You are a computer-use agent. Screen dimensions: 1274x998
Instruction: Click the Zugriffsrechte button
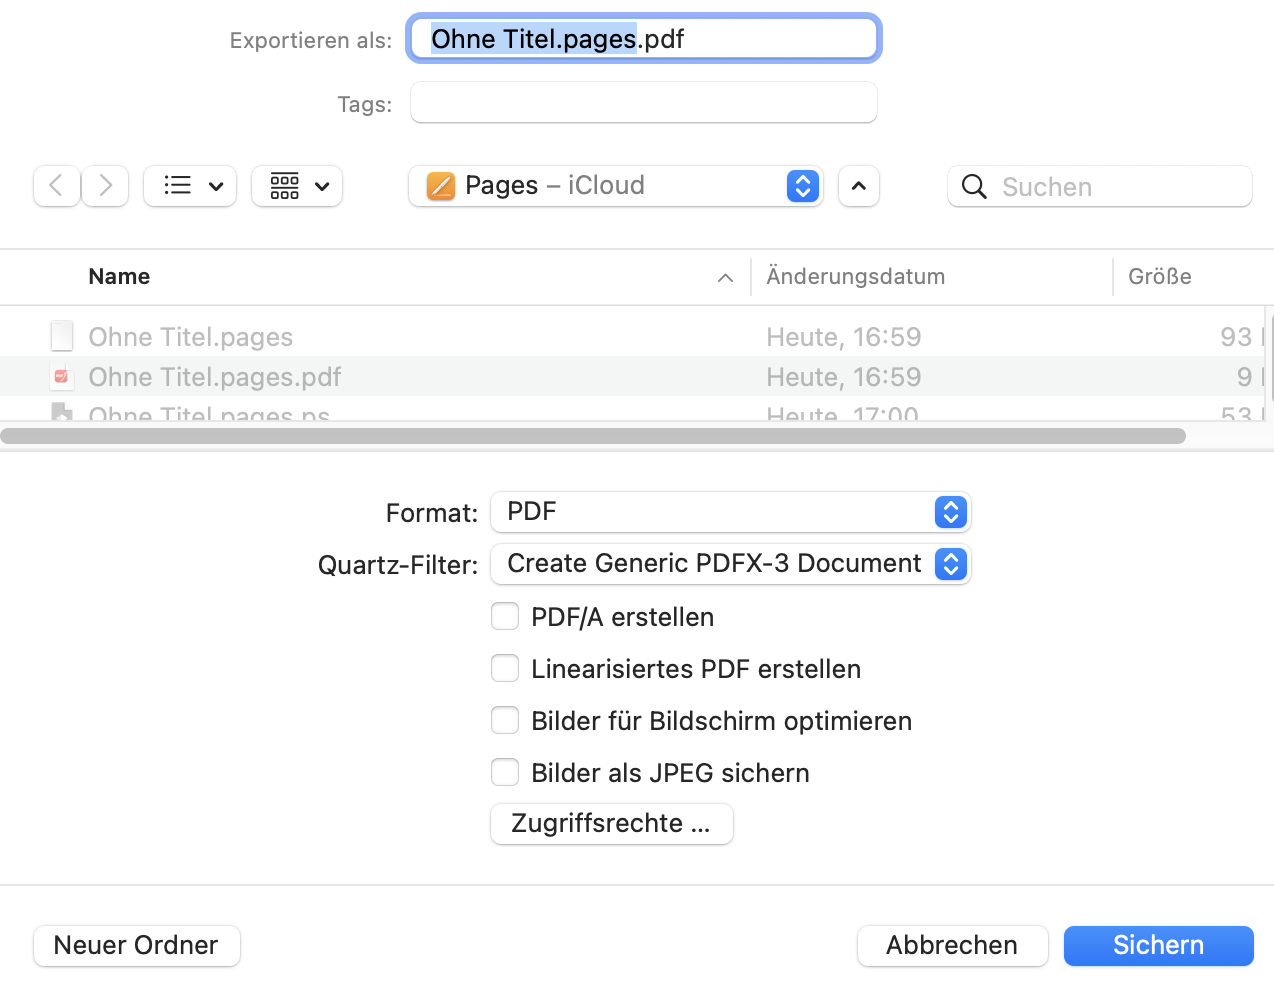tap(611, 824)
